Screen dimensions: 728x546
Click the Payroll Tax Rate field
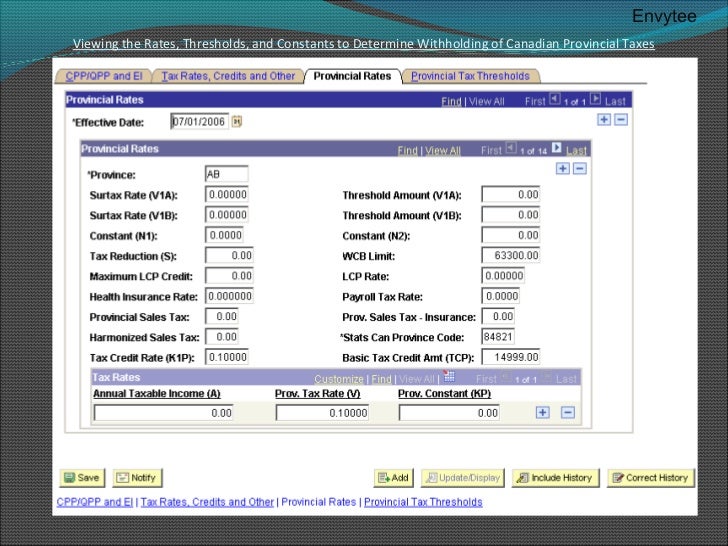pos(500,296)
